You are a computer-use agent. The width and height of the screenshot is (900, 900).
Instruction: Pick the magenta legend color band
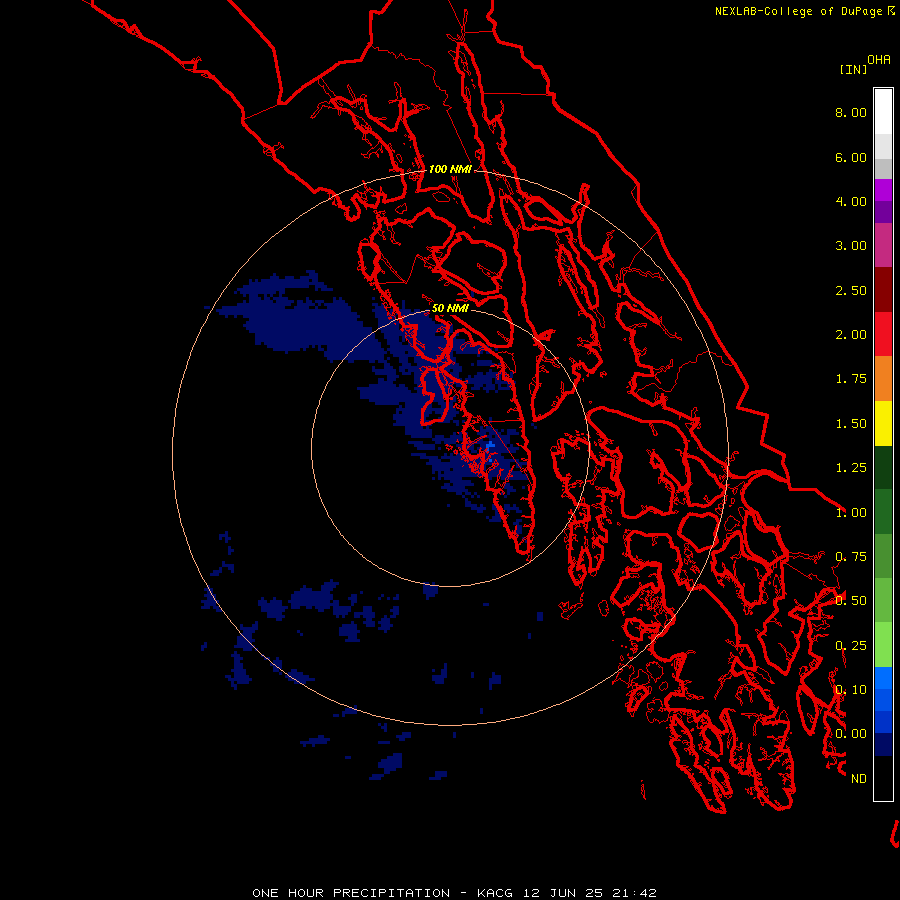click(x=883, y=190)
